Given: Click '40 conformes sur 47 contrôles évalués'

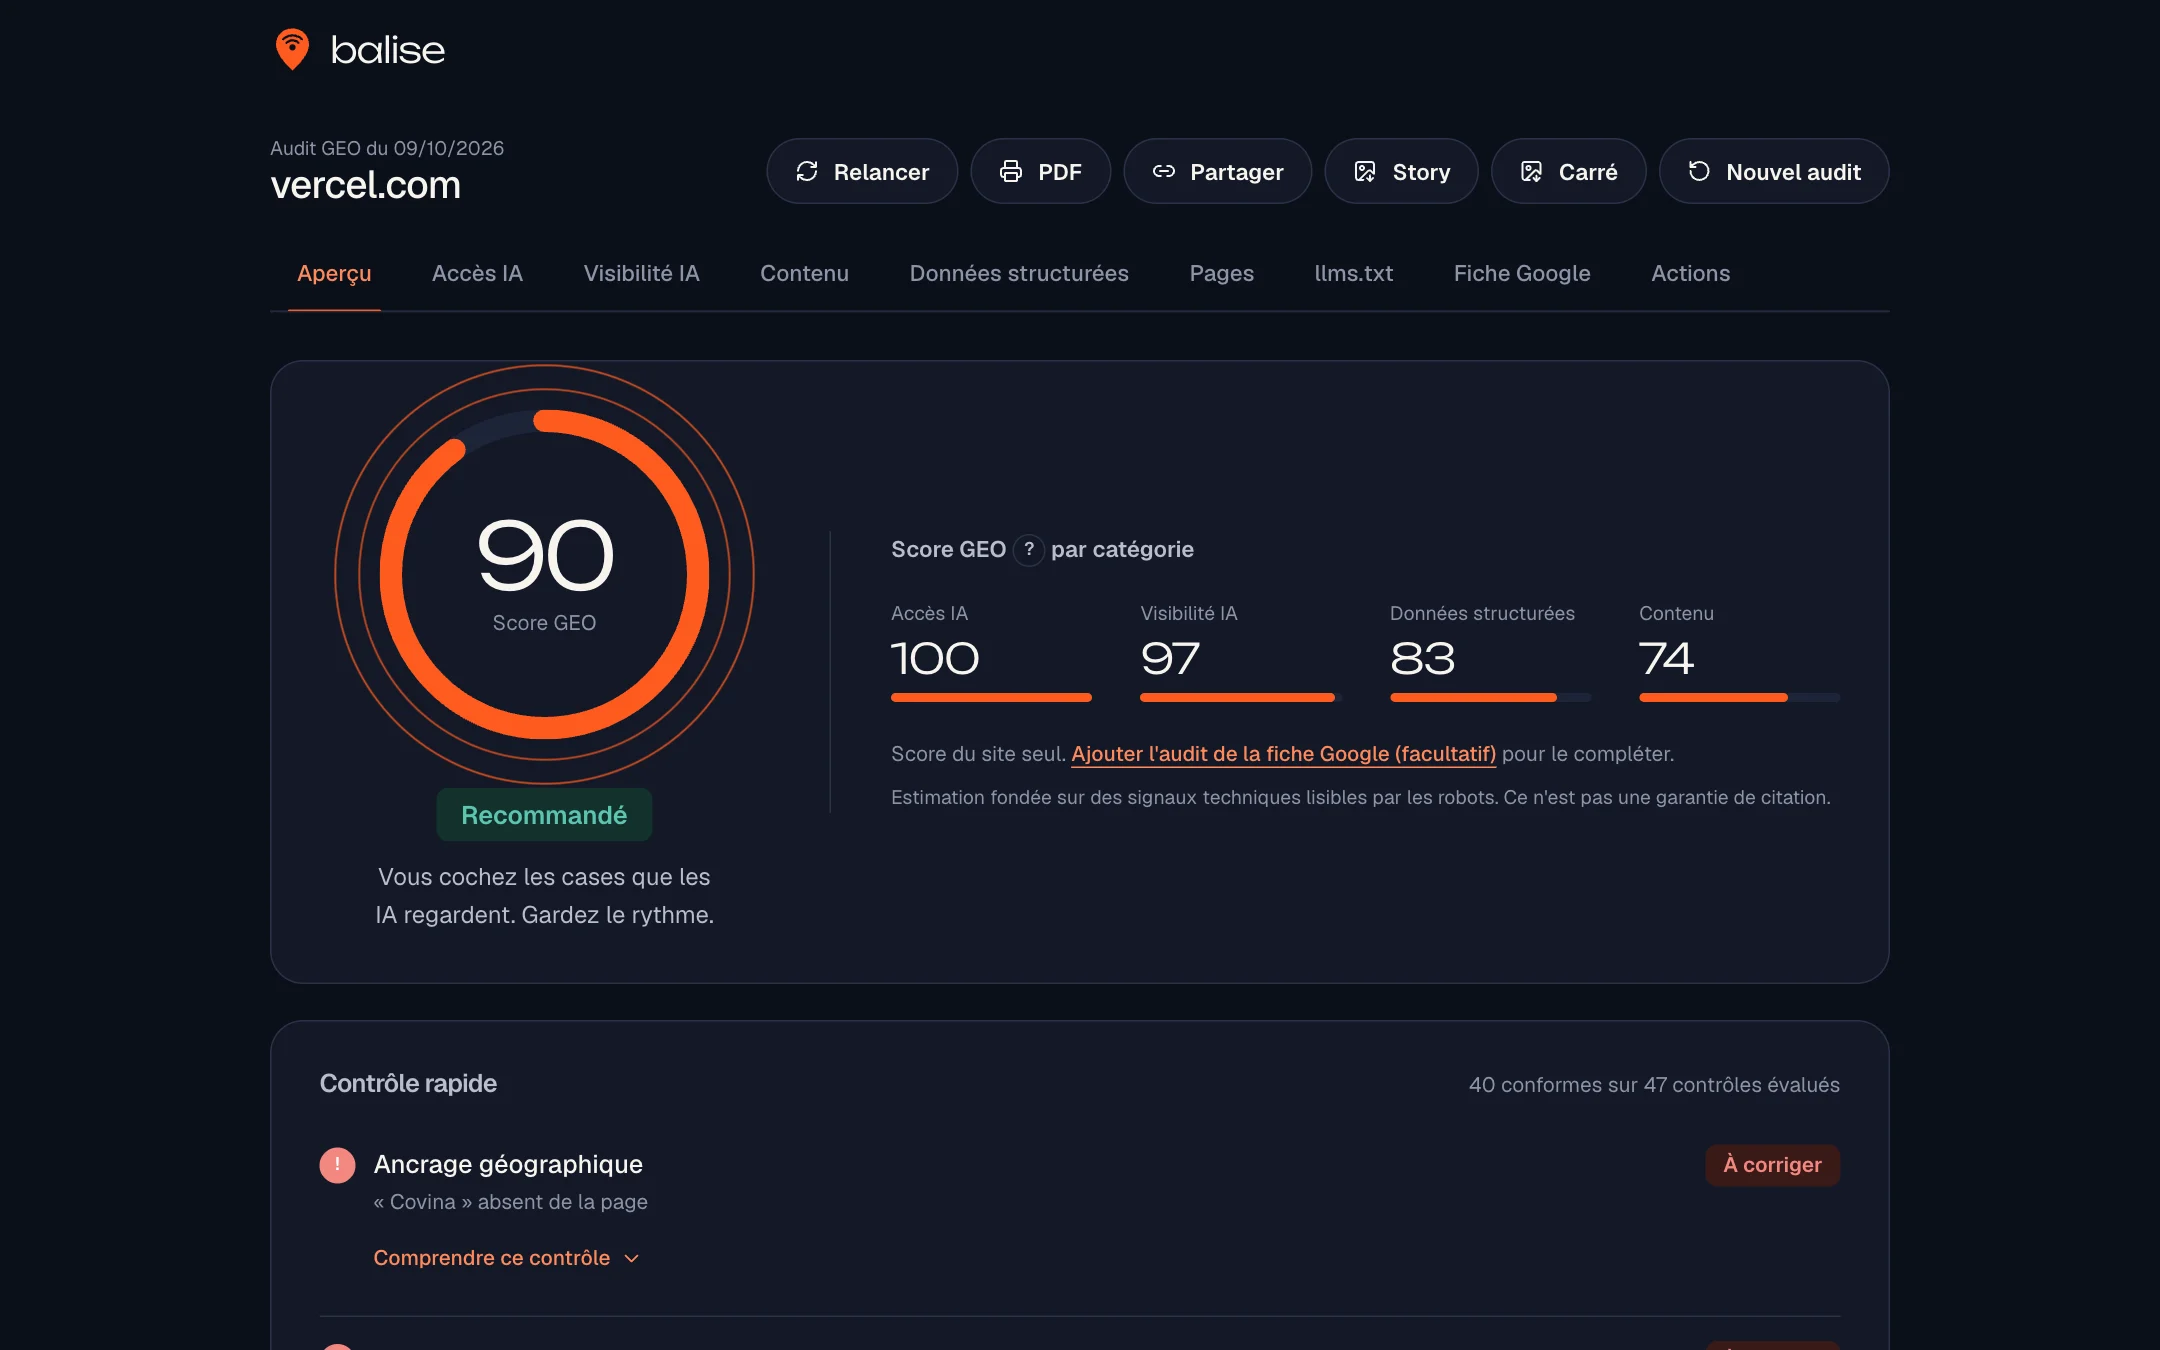Looking at the screenshot, I should (1654, 1085).
